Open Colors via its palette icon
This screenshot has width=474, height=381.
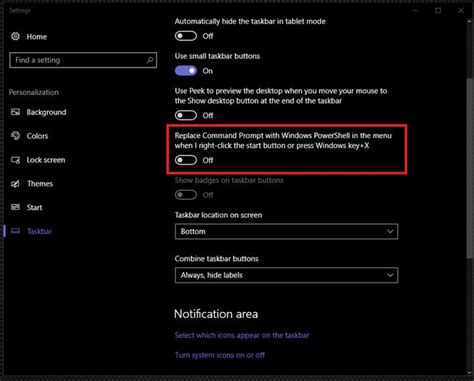tap(15, 136)
